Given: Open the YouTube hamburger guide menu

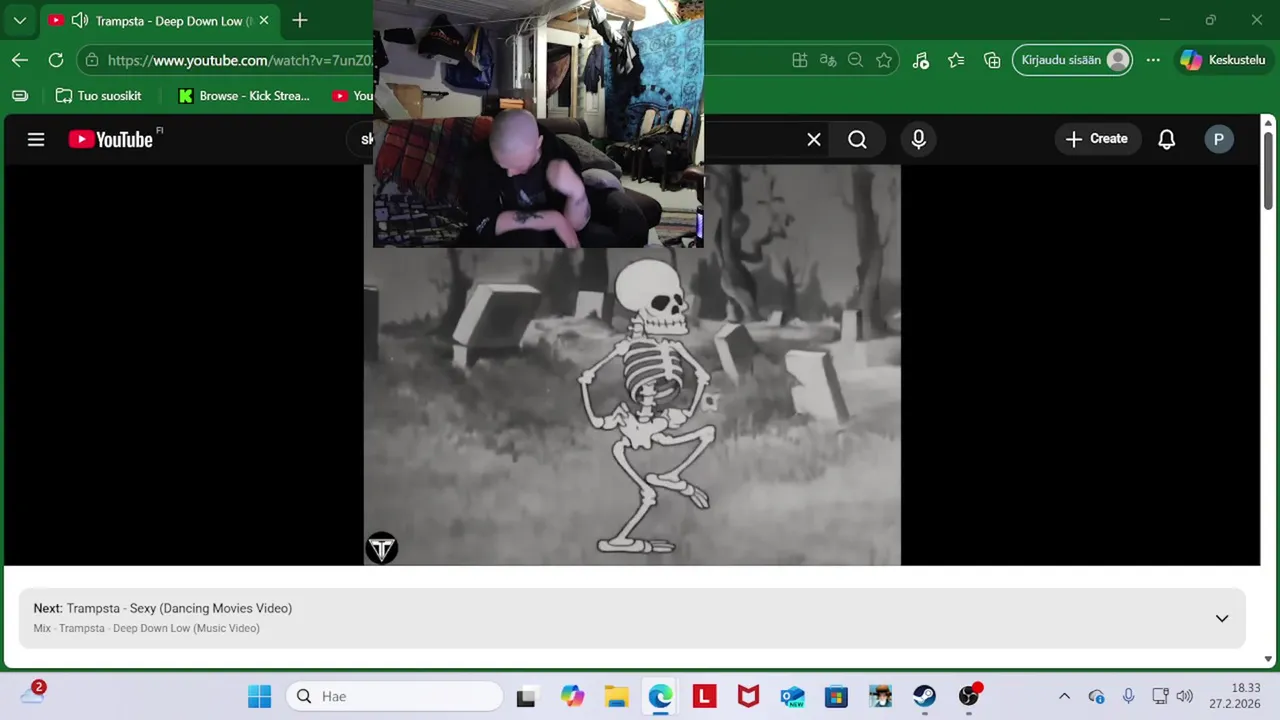Looking at the screenshot, I should (36, 139).
